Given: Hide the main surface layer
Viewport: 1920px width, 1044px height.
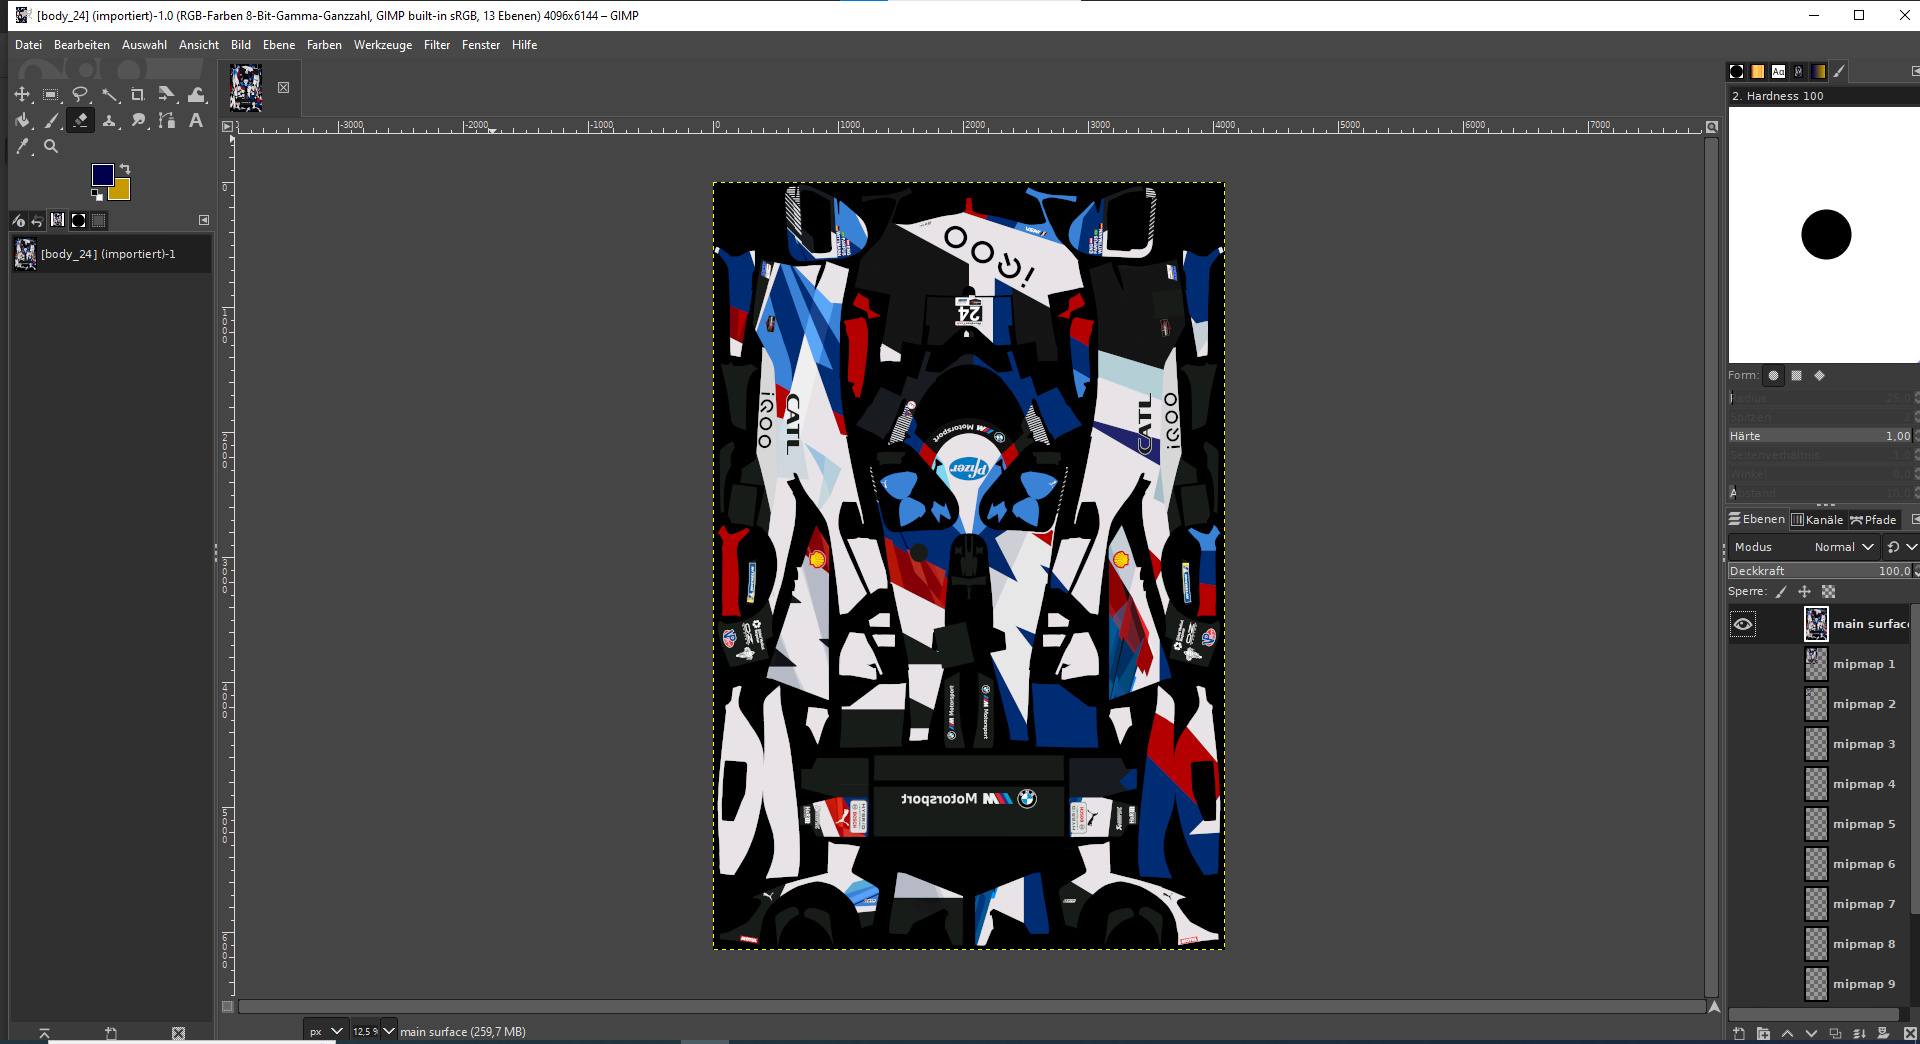Looking at the screenshot, I should [1743, 624].
